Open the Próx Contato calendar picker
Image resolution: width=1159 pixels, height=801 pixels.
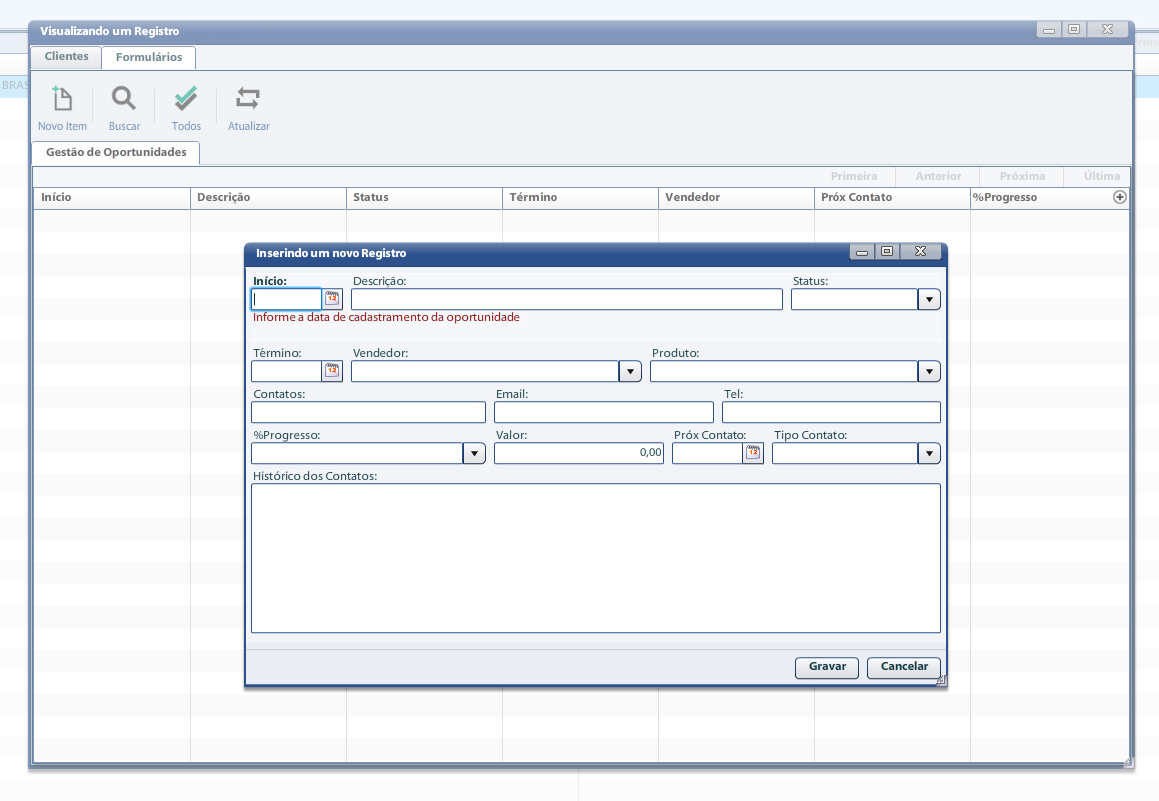pyautogui.click(x=753, y=453)
